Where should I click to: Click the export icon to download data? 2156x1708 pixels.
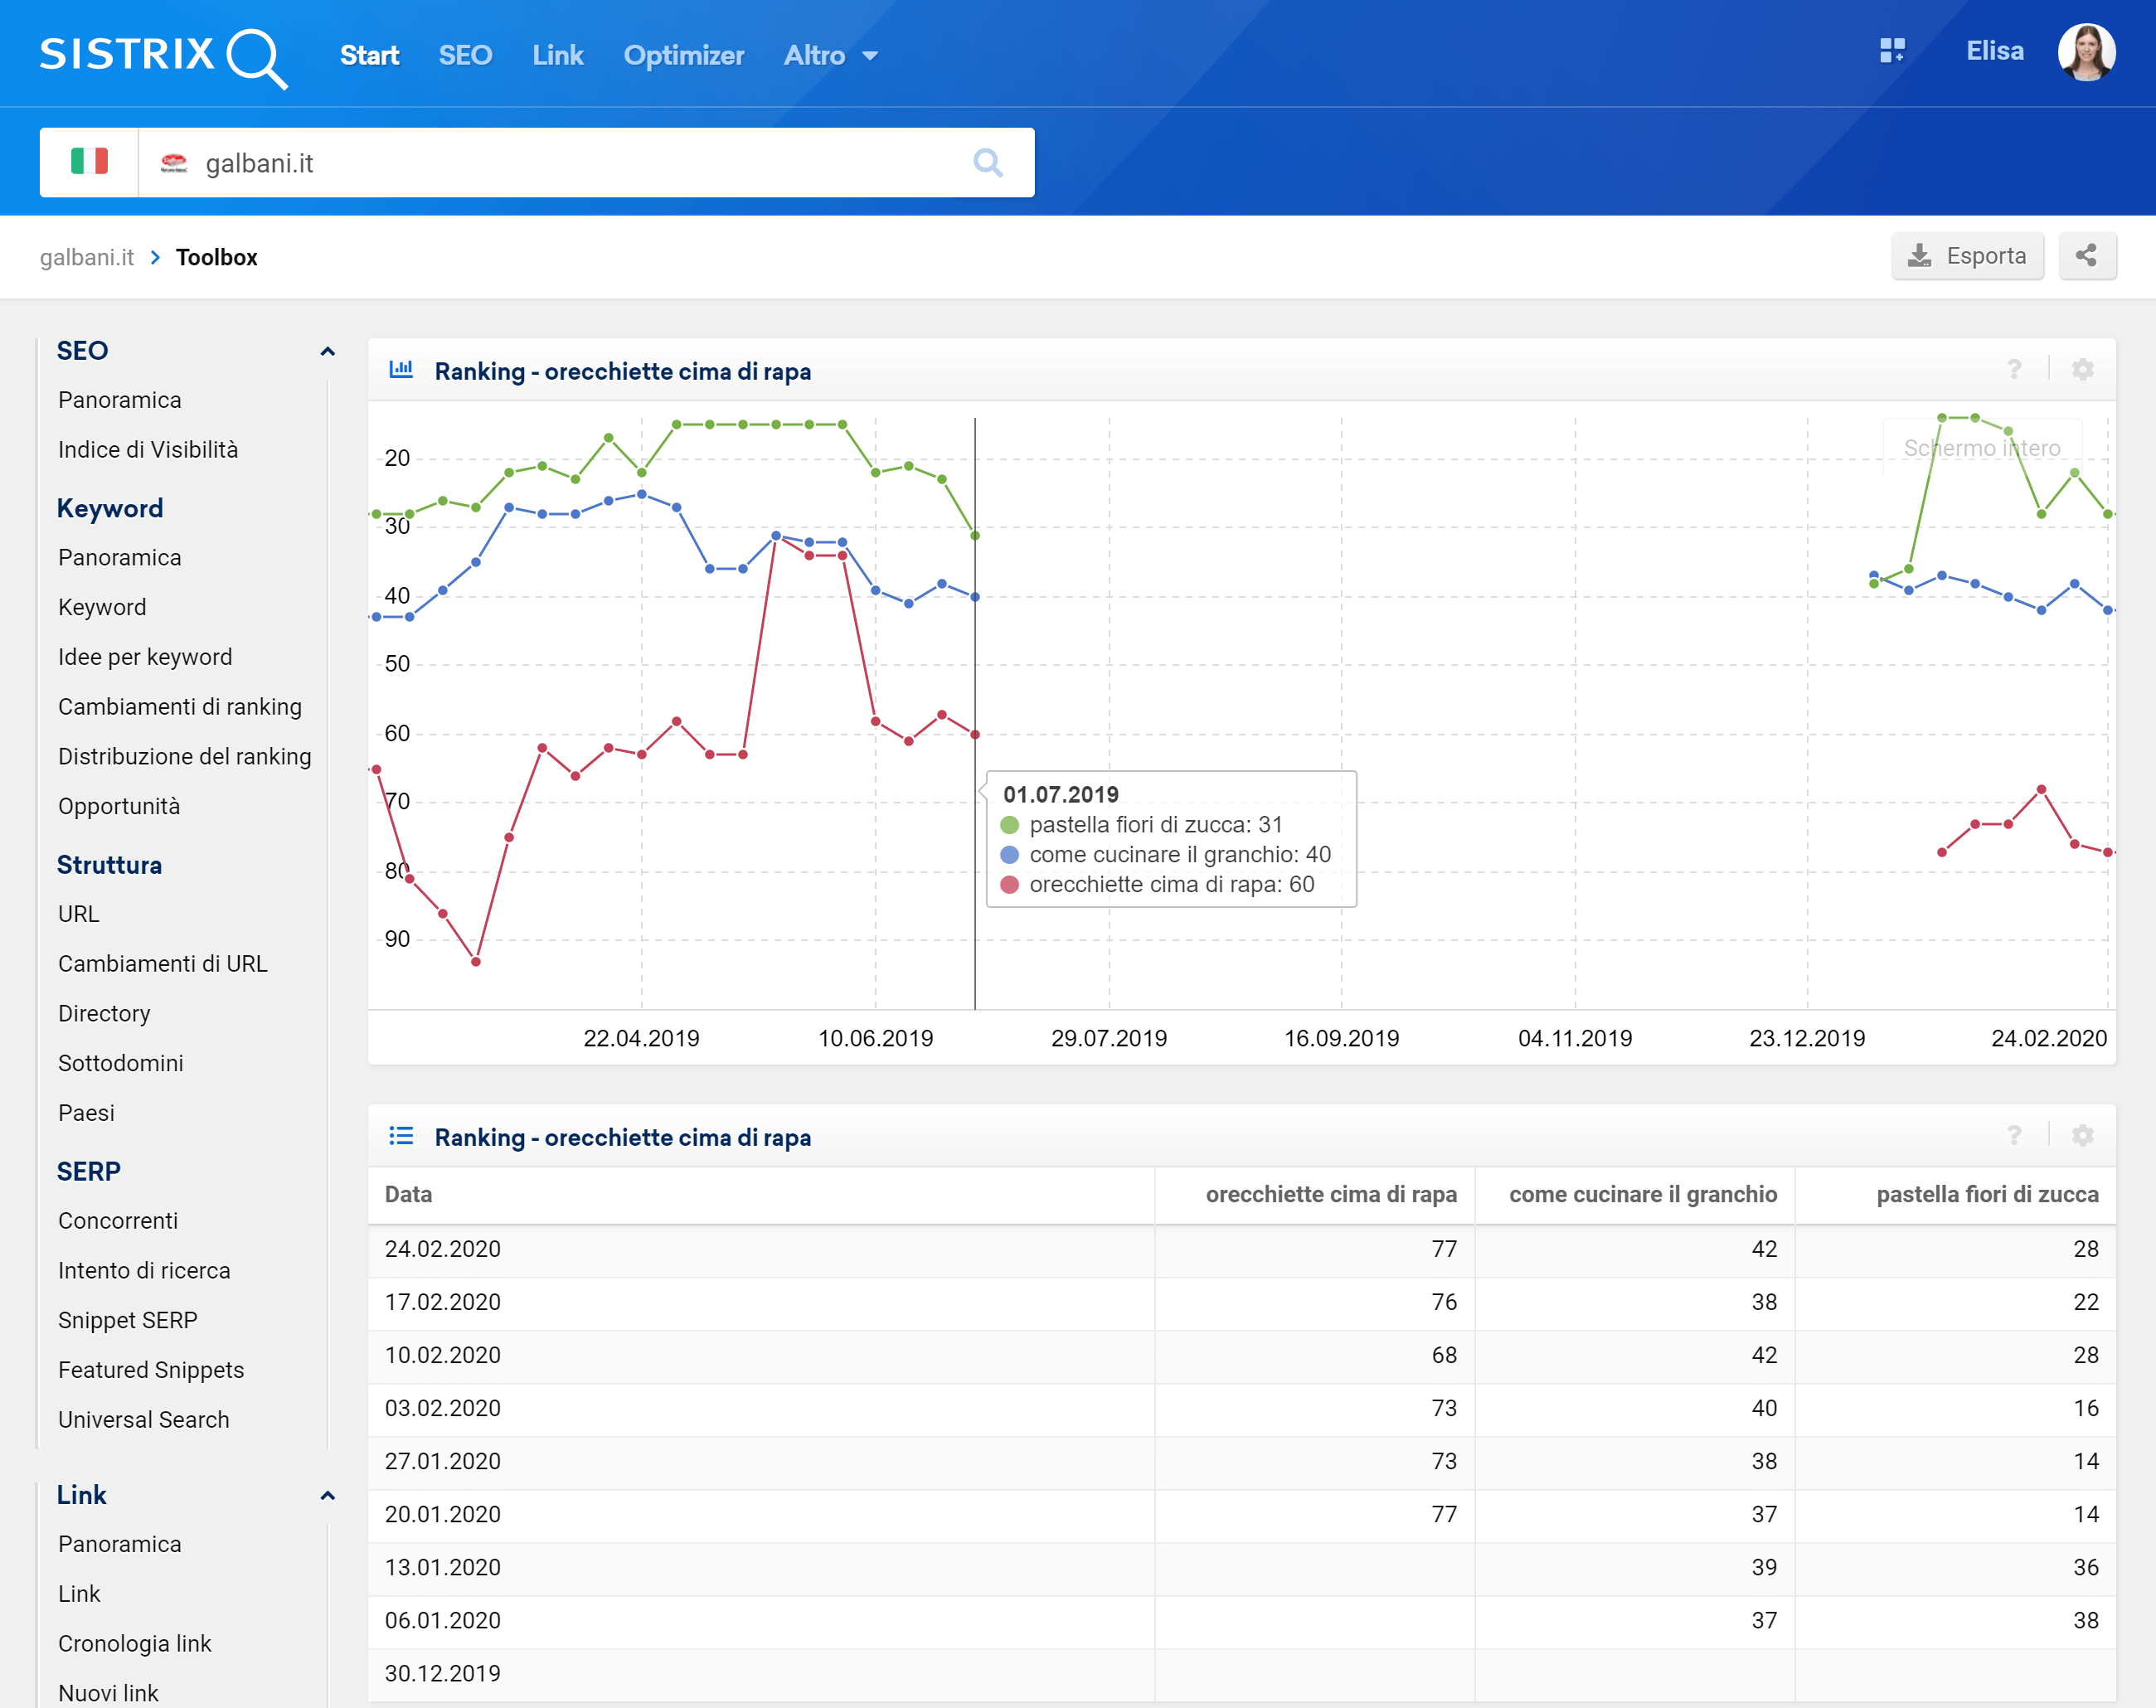[x=1964, y=257]
